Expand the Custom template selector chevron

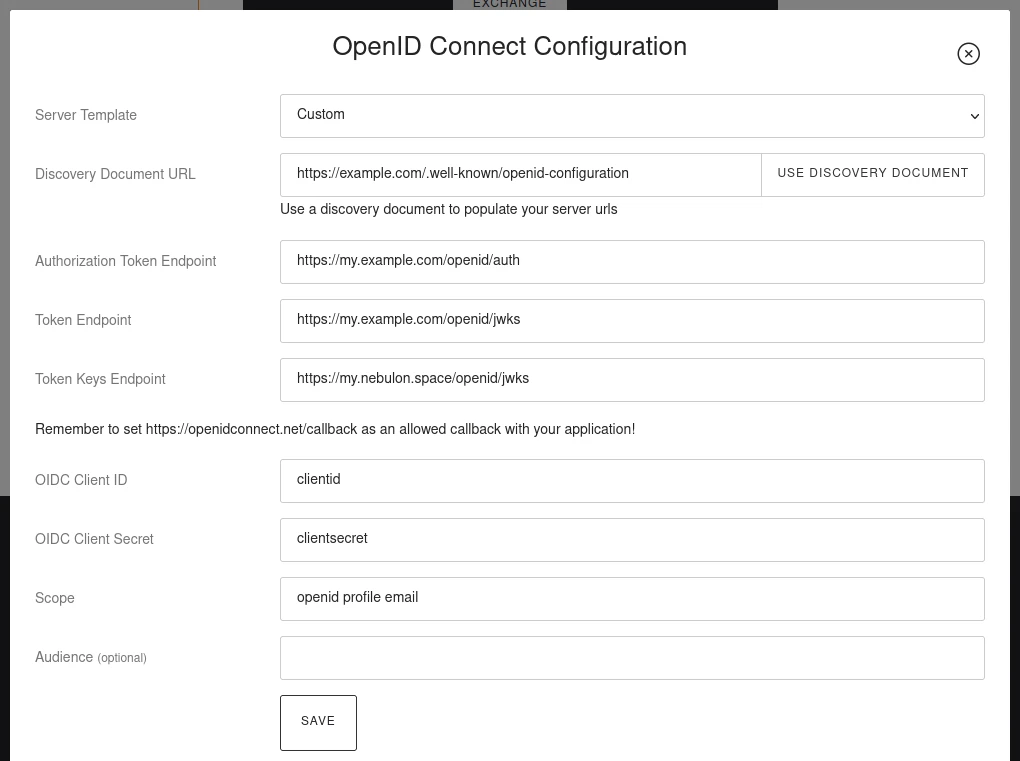[974, 115]
